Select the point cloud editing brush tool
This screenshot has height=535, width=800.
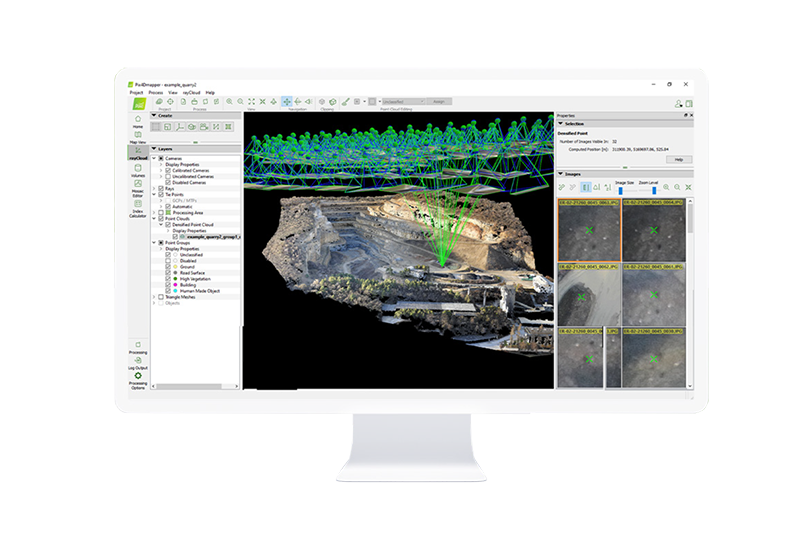[345, 101]
